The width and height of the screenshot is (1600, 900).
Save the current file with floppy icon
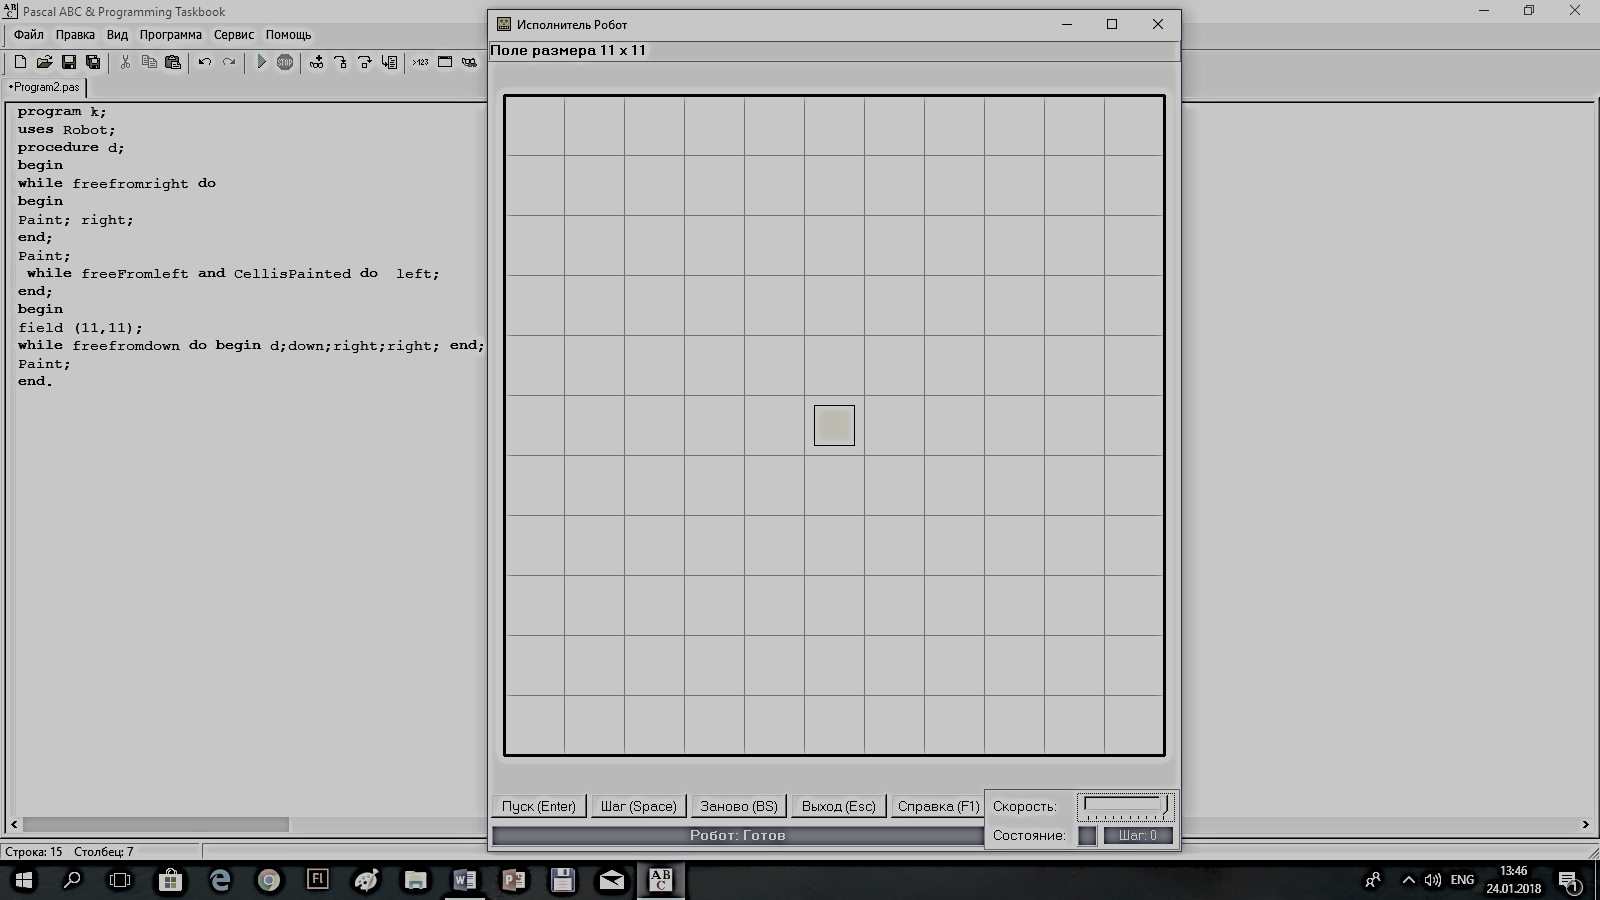pyautogui.click(x=69, y=62)
